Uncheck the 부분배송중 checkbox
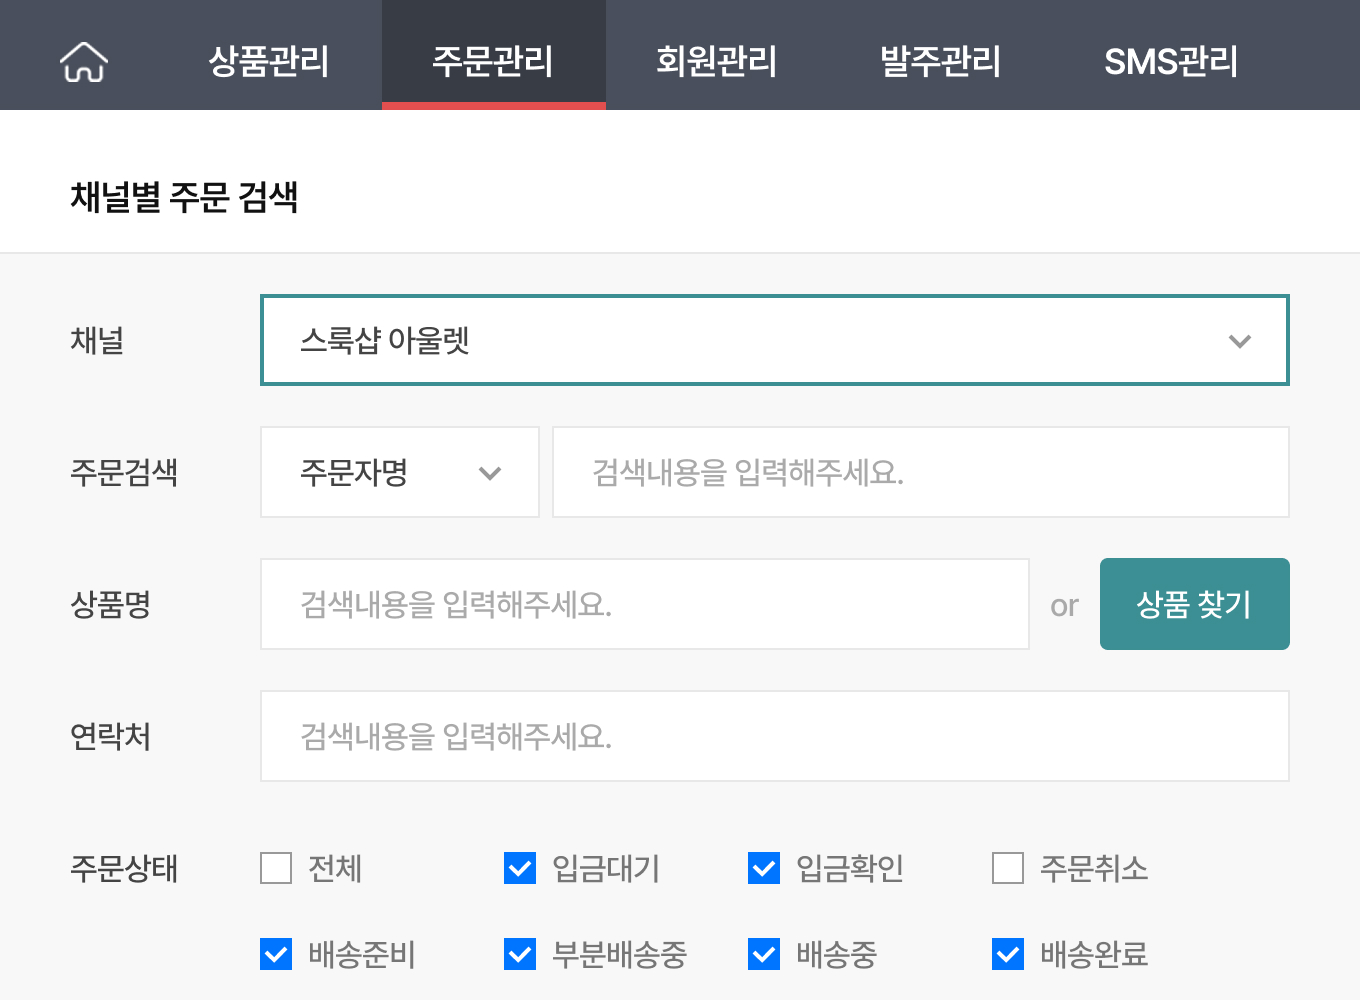Image resolution: width=1360 pixels, height=1000 pixels. pyautogui.click(x=519, y=955)
